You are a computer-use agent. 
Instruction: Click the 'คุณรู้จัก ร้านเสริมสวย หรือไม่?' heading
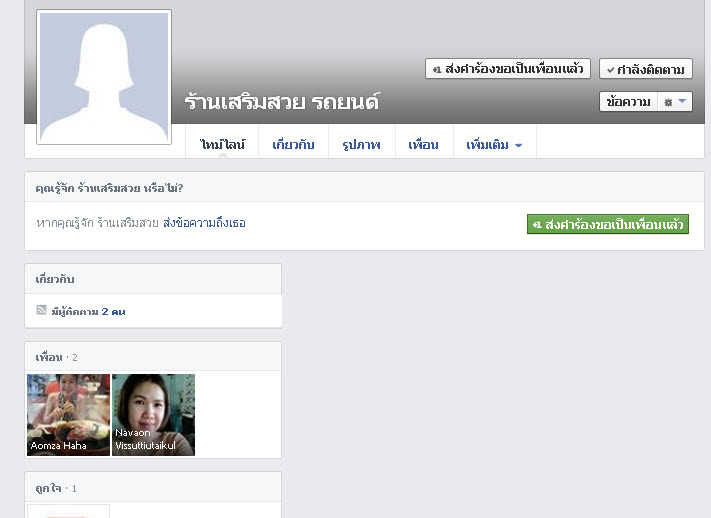109,188
